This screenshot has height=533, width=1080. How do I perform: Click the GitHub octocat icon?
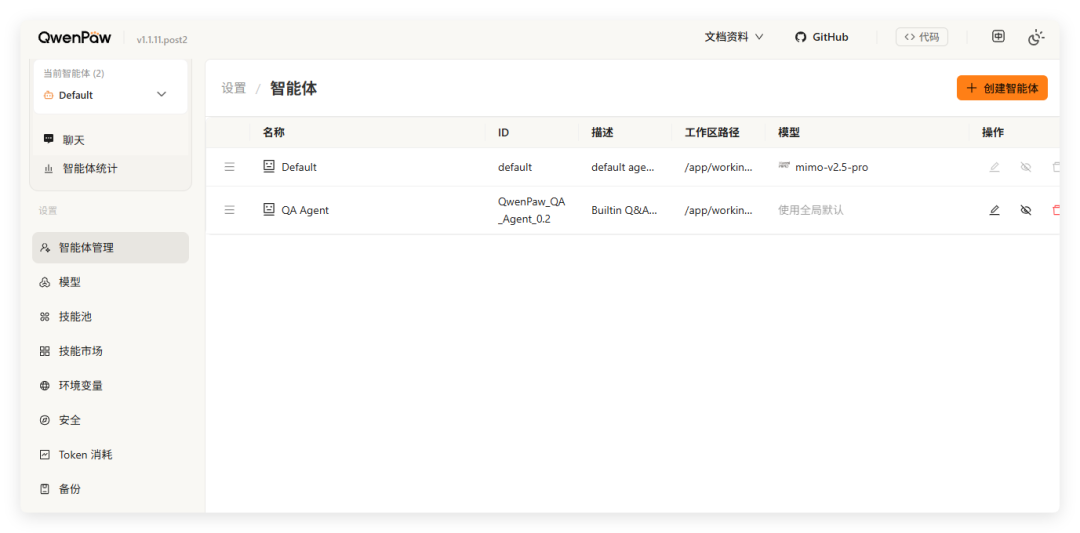(x=800, y=37)
